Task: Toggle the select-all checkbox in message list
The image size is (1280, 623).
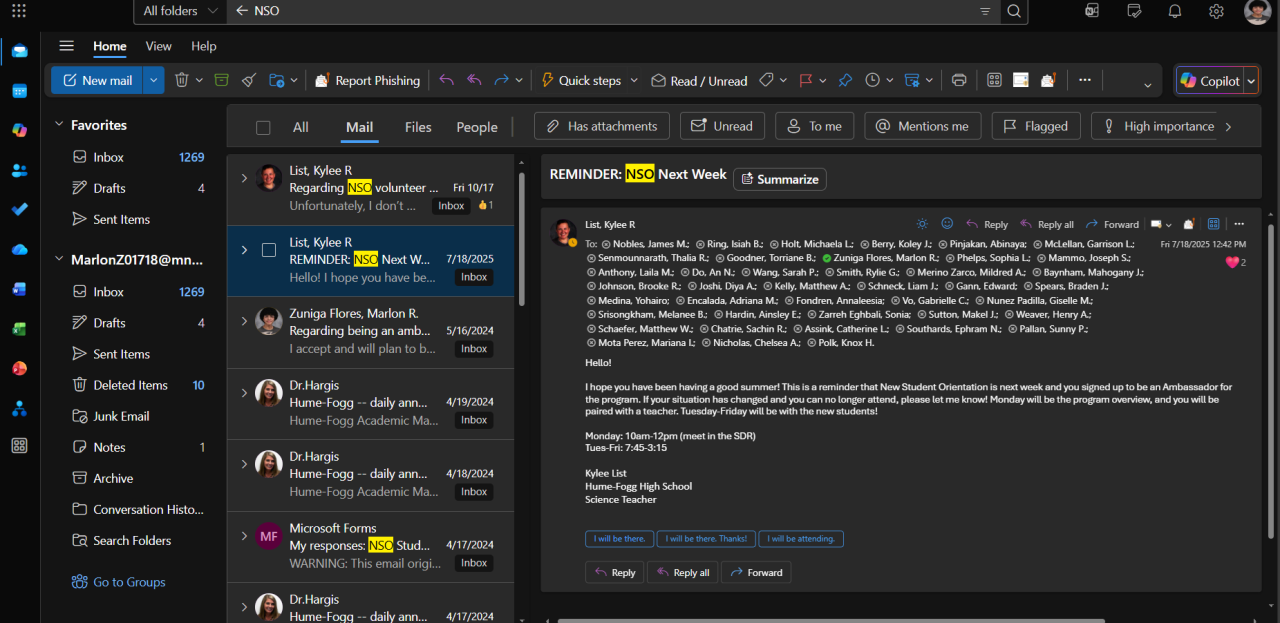Action: coord(263,127)
